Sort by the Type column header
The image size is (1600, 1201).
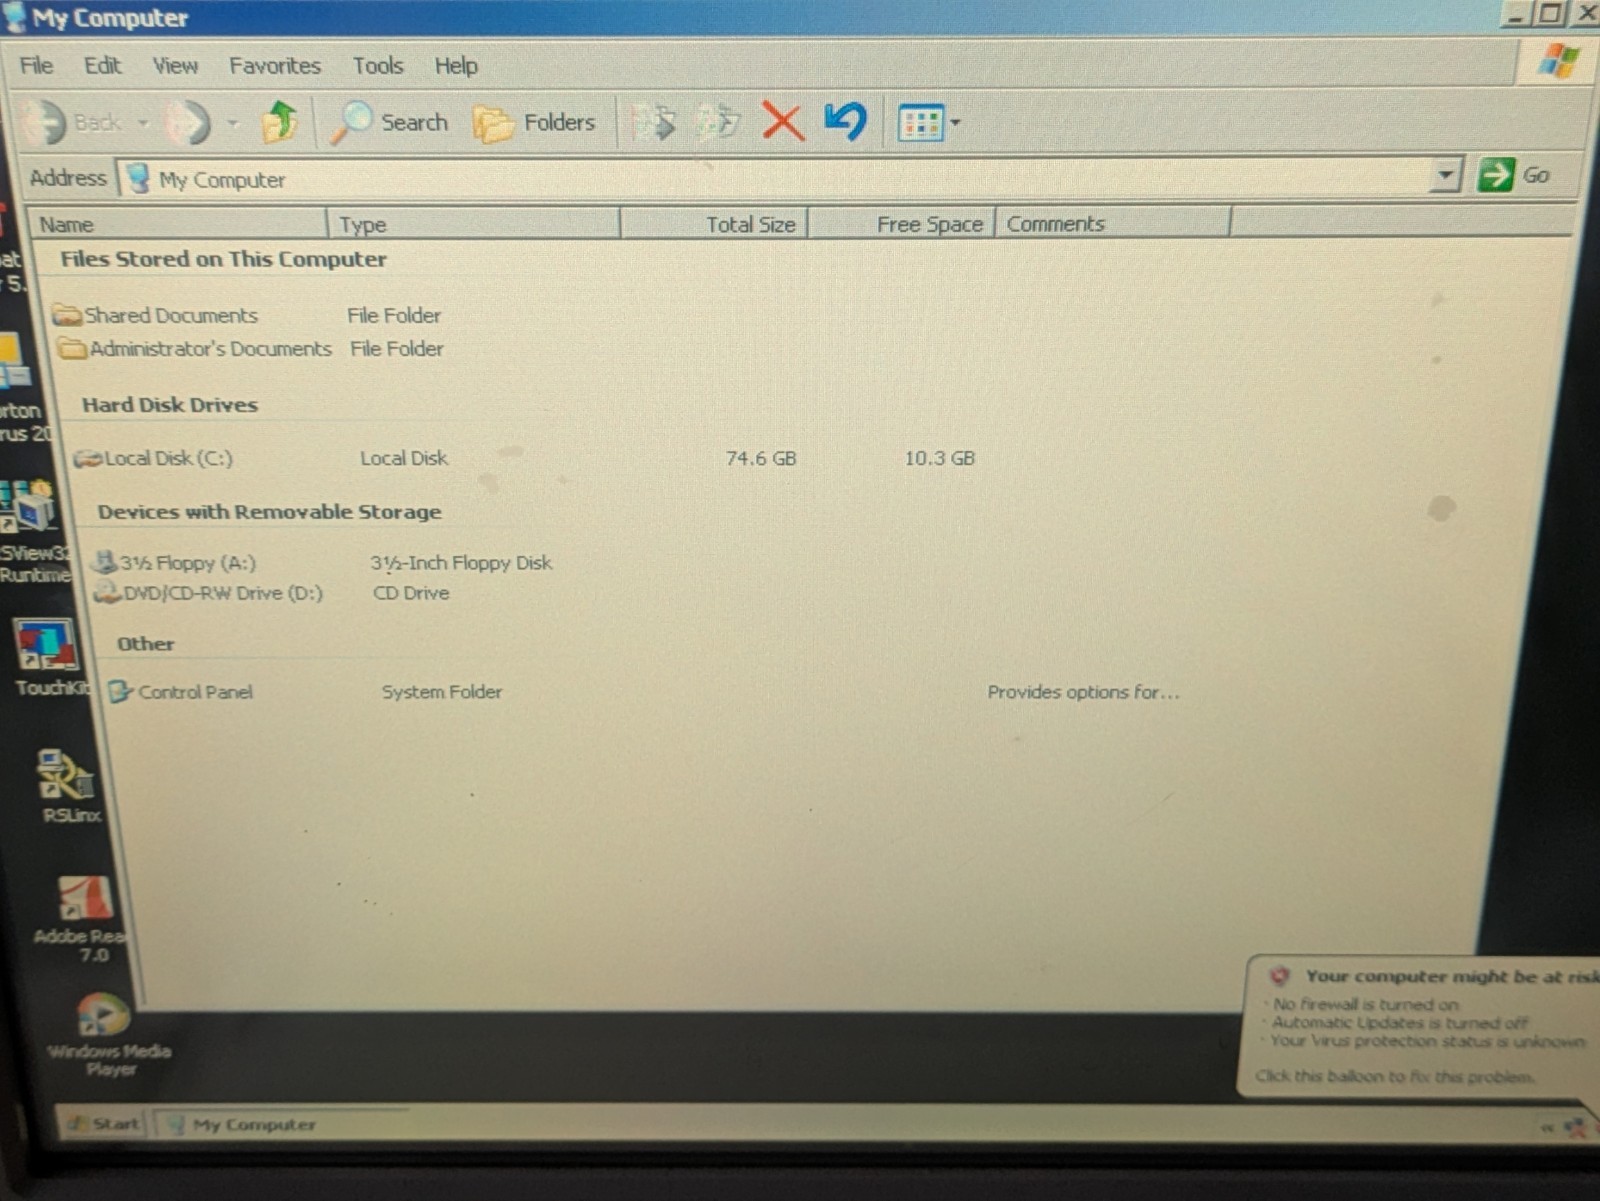(474, 224)
